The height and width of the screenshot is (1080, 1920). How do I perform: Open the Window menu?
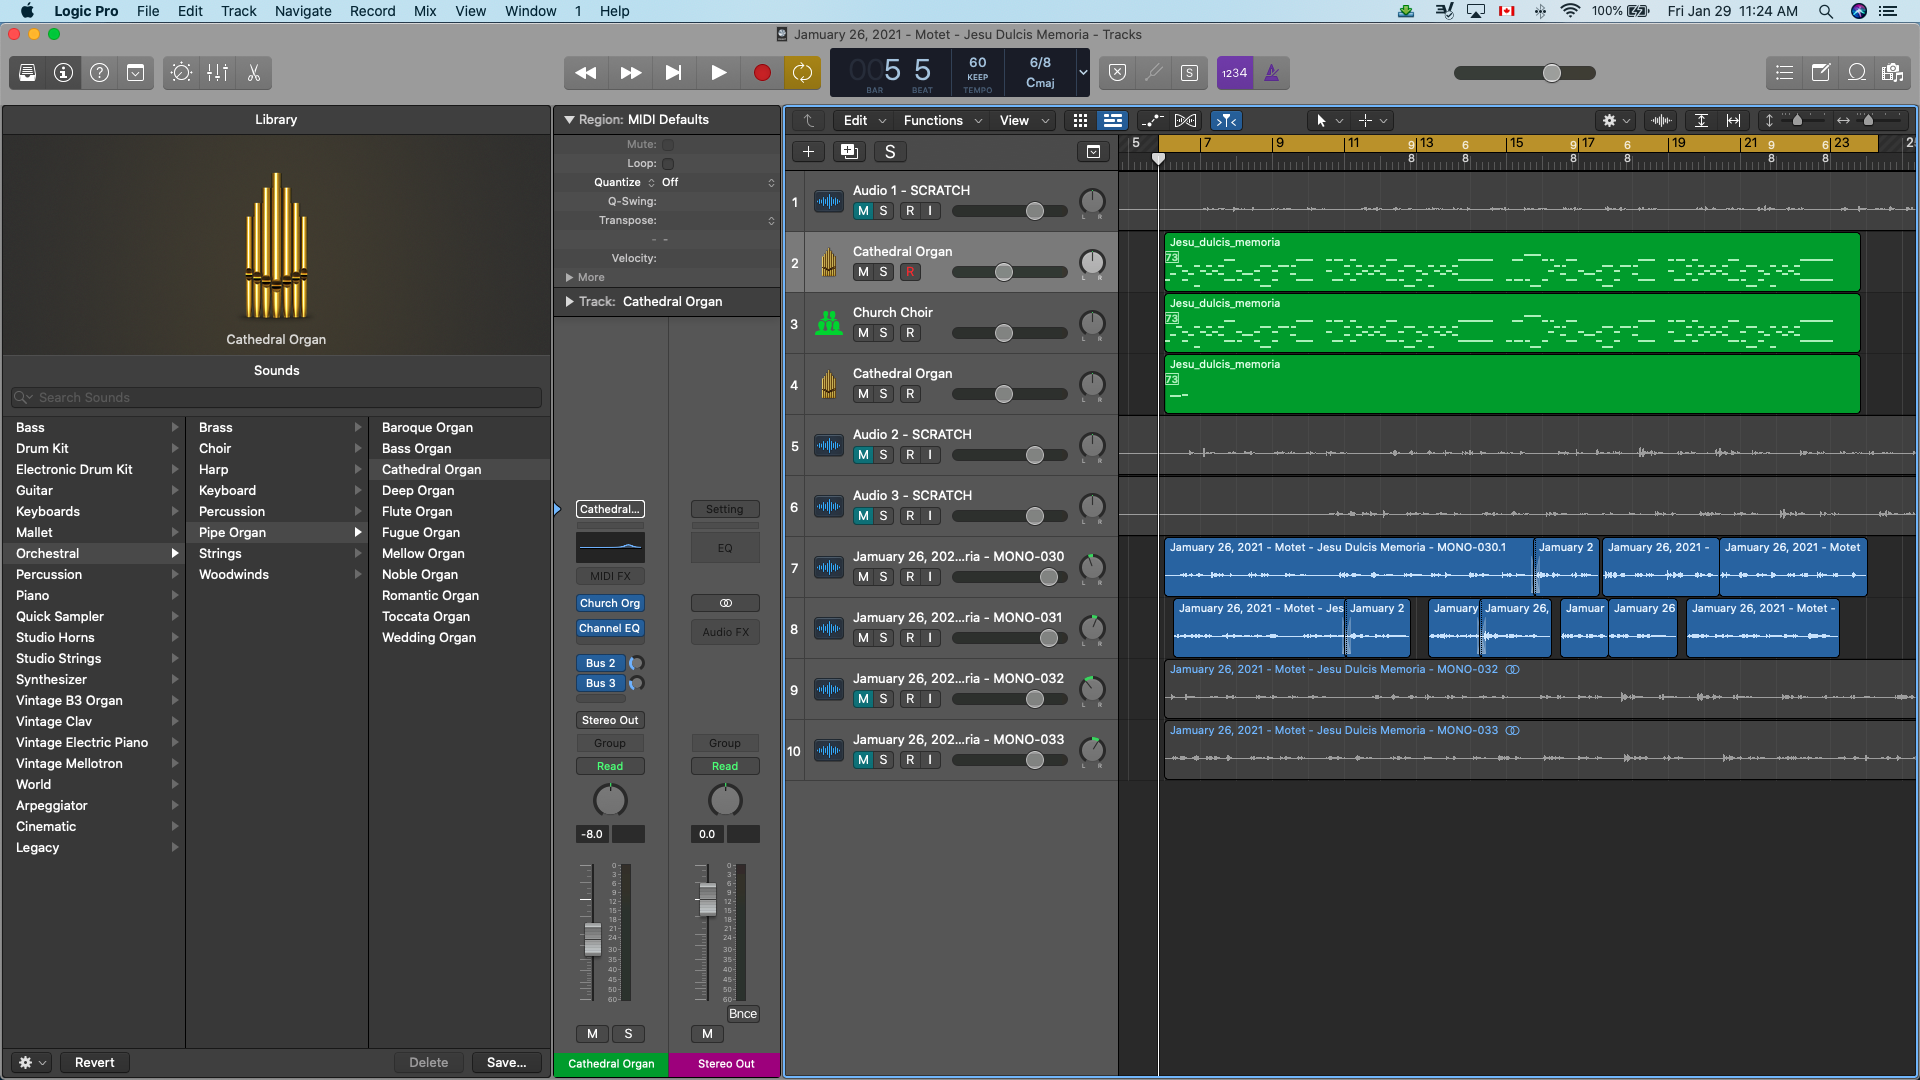[x=530, y=11]
